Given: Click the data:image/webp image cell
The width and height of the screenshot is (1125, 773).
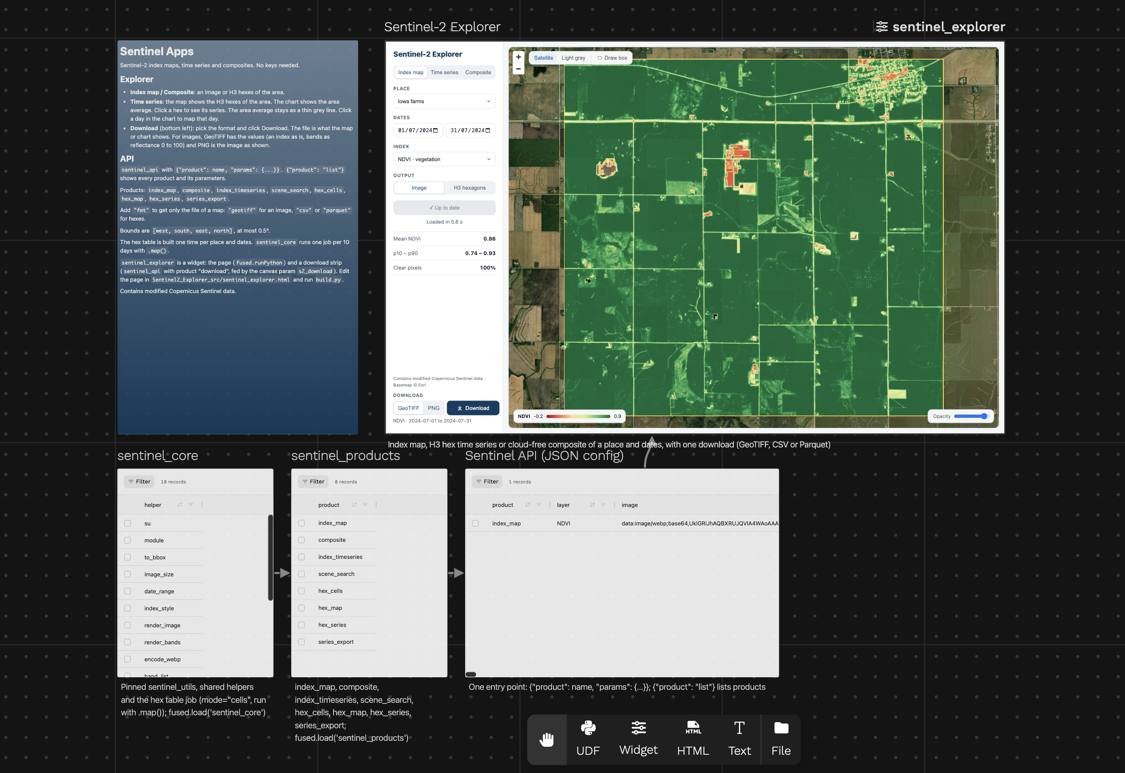Looking at the screenshot, I should [700, 523].
